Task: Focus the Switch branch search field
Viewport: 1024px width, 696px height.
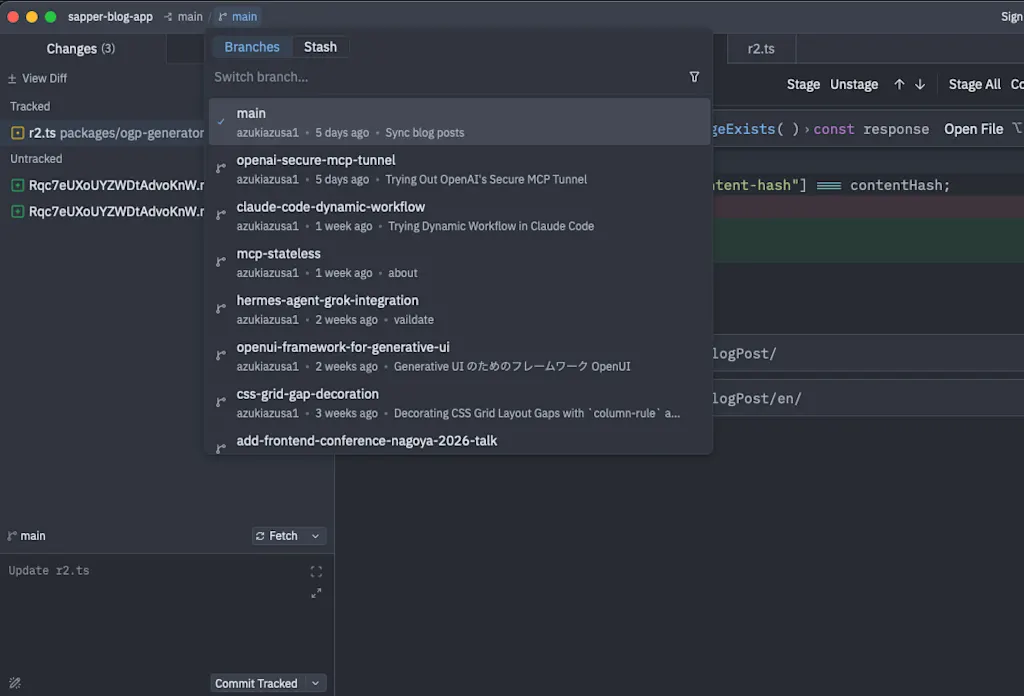Action: (x=447, y=77)
